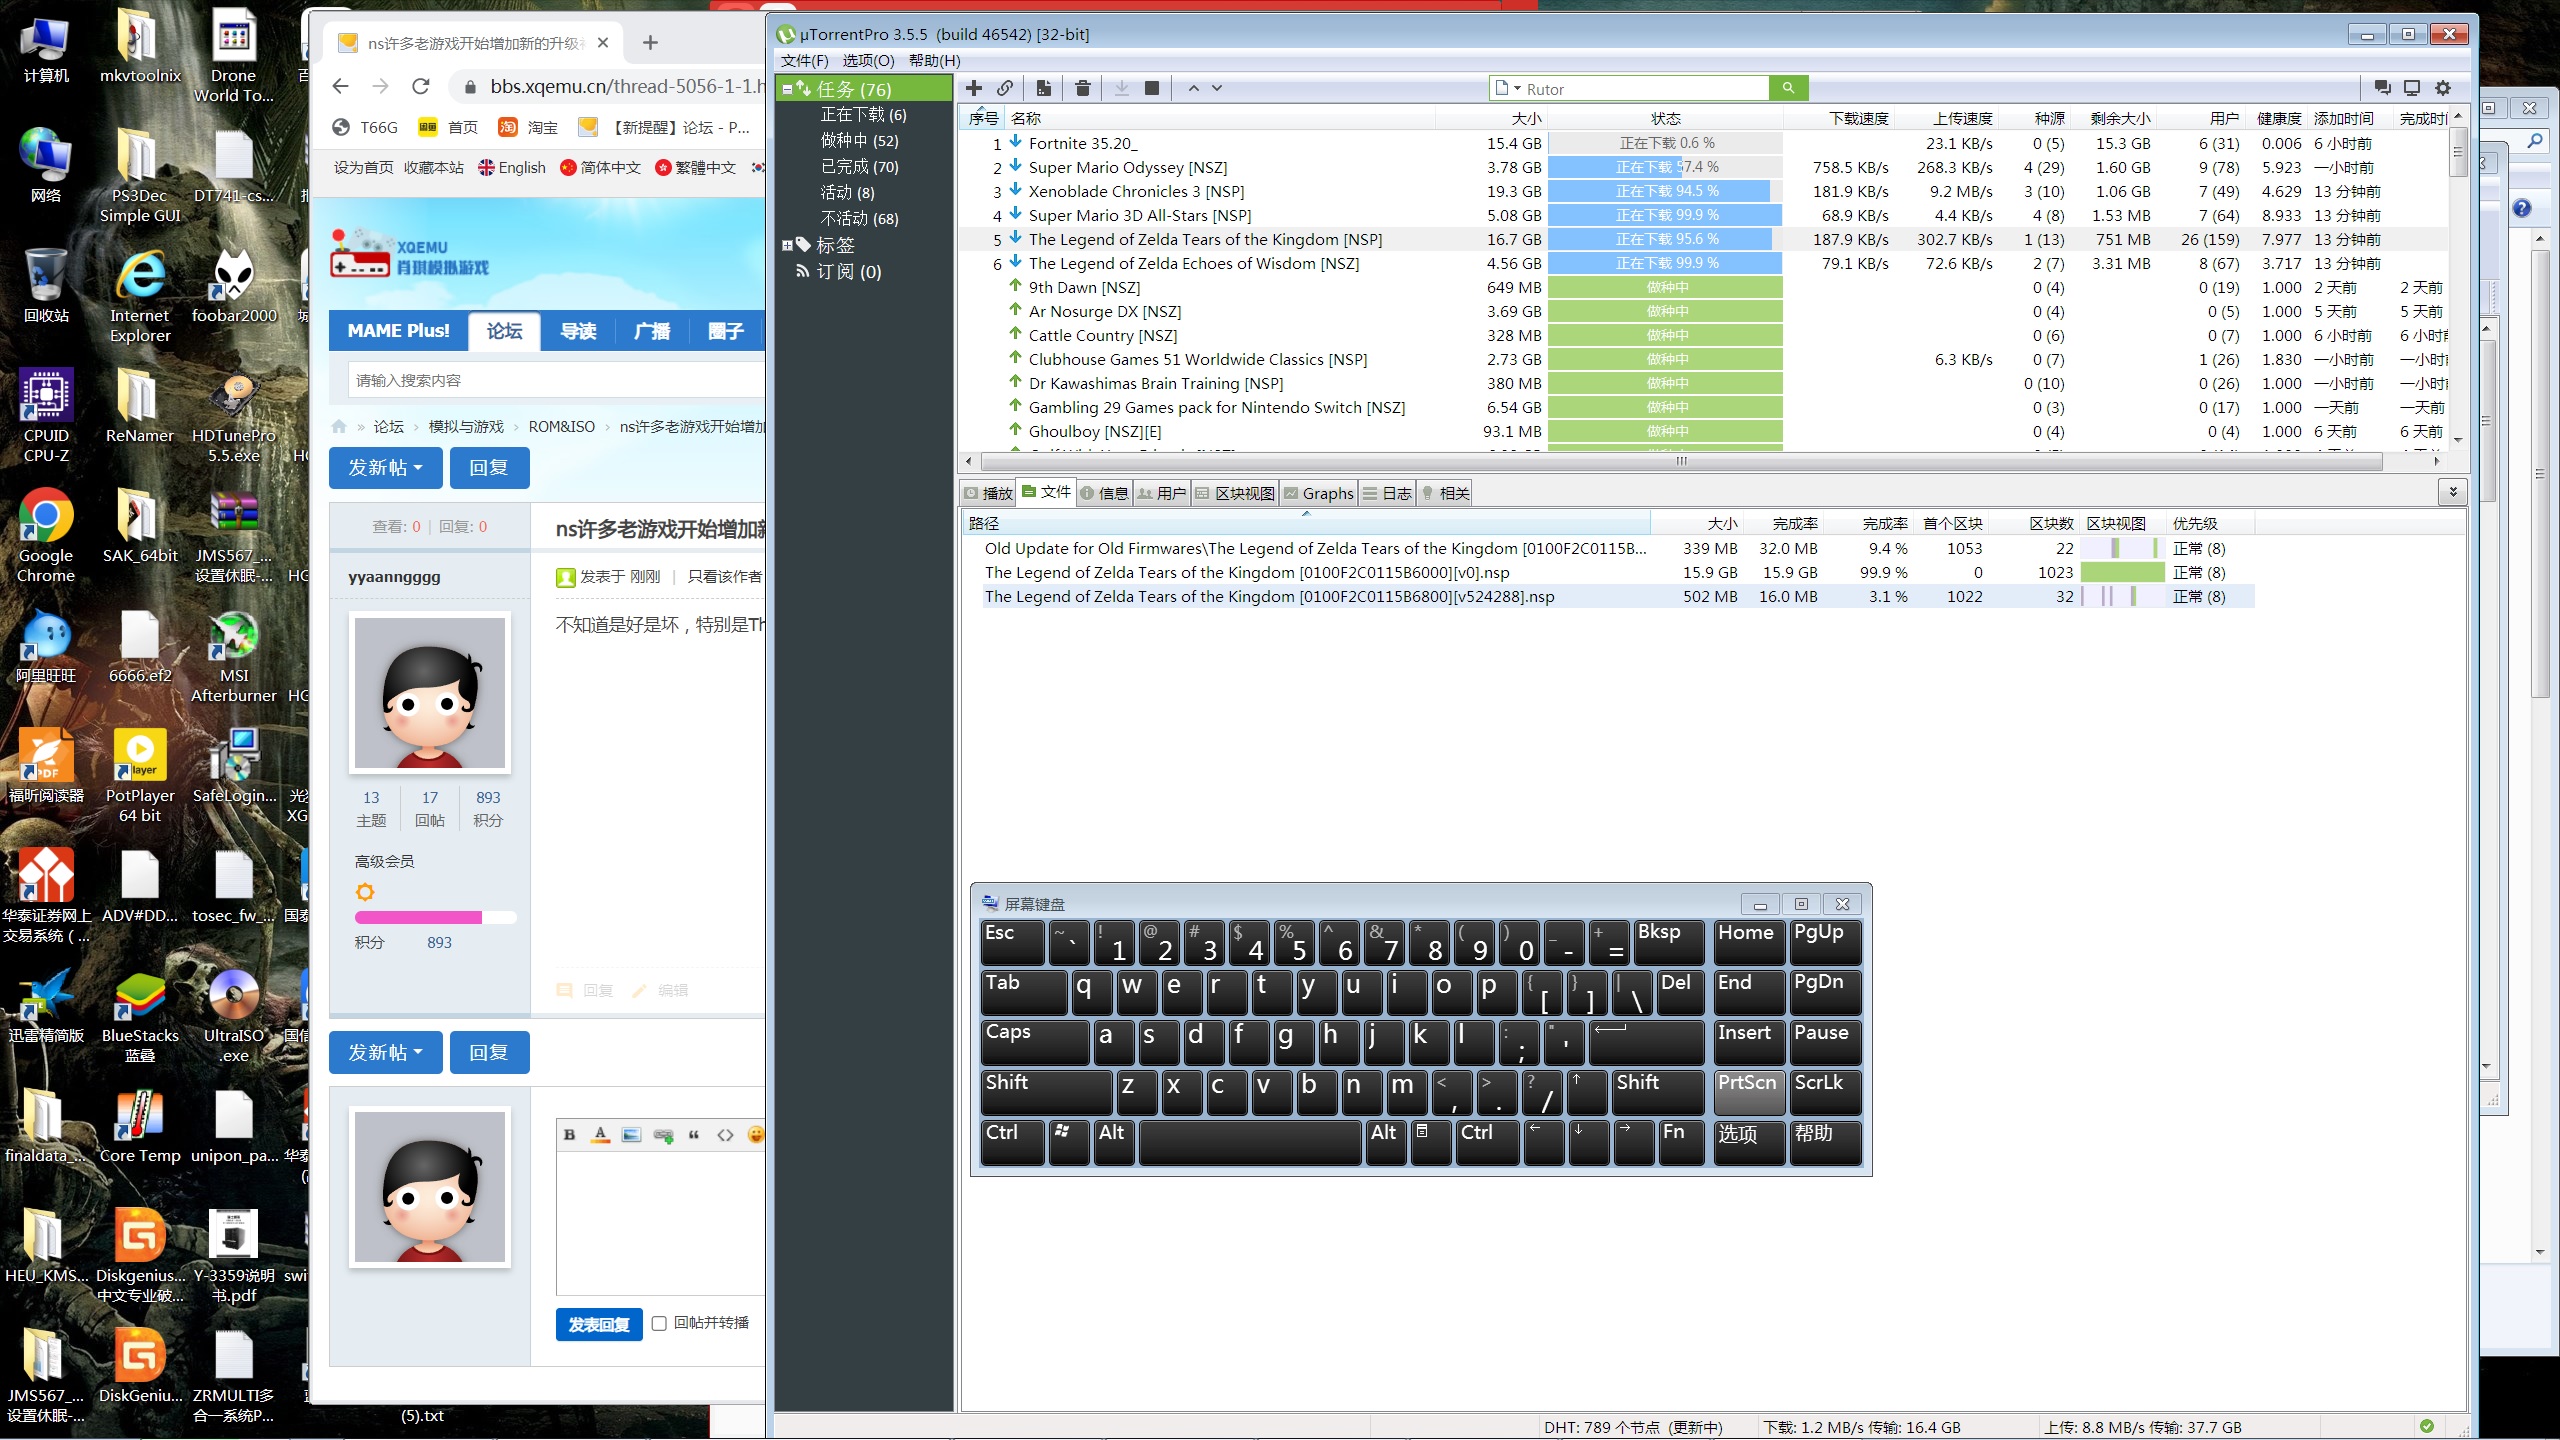This screenshot has height=1440, width=2560.
Task: Select Super Mario Odyssey [NSZ] torrent row
Action: pos(1703,167)
